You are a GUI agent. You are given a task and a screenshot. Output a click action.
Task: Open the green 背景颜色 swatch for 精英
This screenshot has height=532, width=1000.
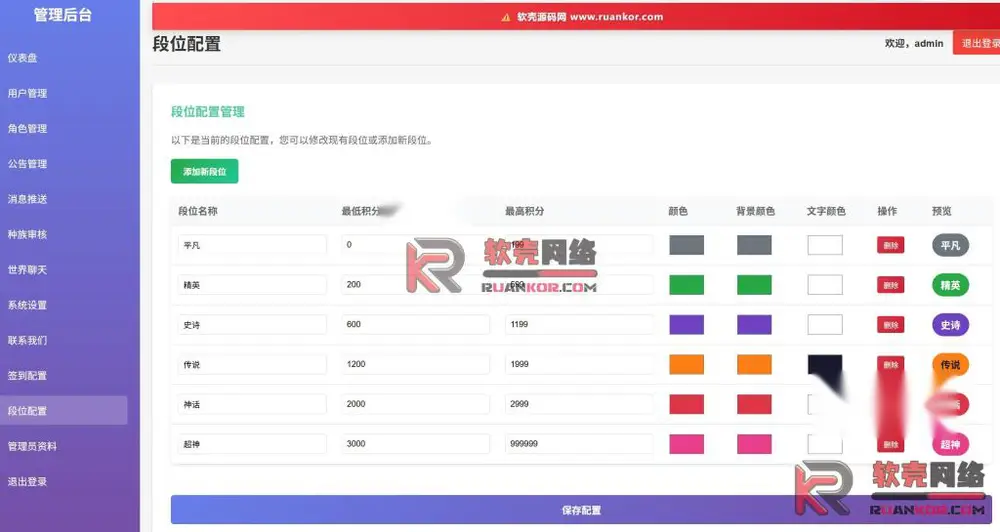tap(754, 284)
